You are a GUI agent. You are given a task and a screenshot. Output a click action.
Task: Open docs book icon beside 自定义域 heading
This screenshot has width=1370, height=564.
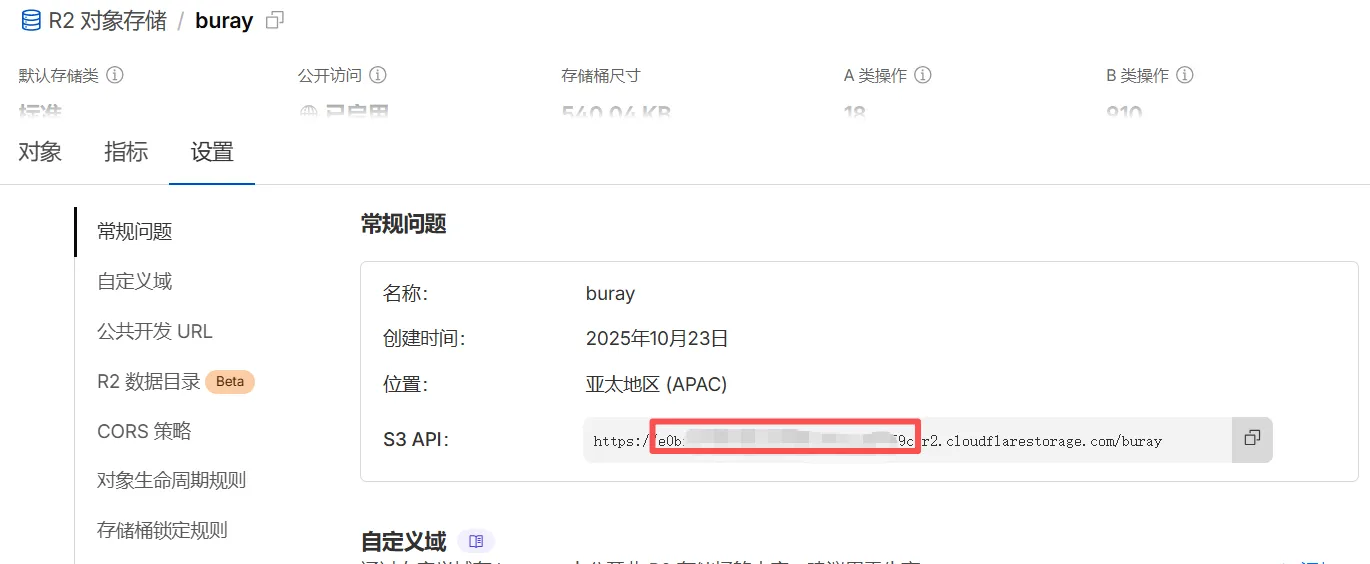[476, 541]
